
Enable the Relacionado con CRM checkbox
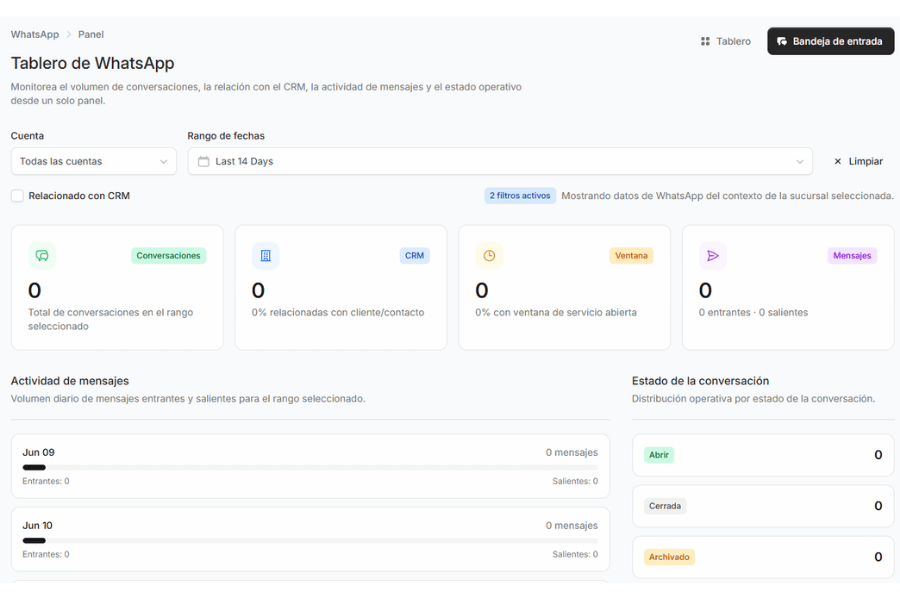point(17,196)
